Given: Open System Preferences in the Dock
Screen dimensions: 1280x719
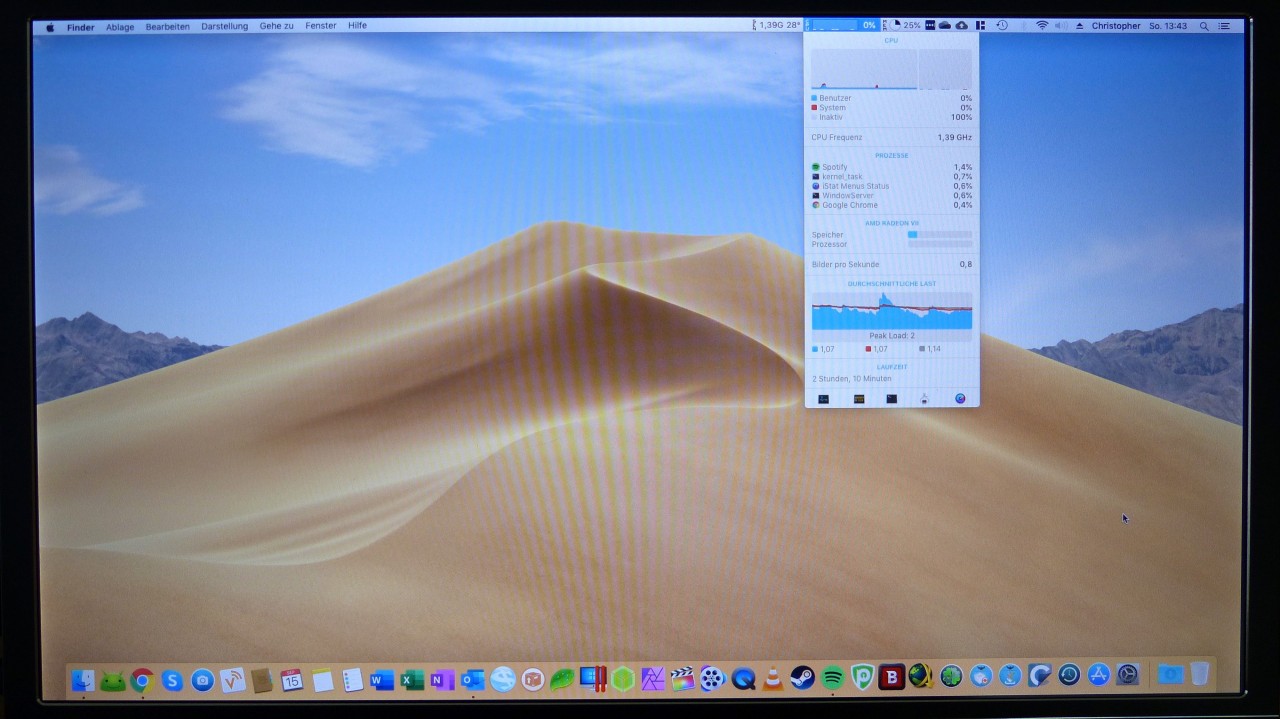Looking at the screenshot, I should point(1128,676).
